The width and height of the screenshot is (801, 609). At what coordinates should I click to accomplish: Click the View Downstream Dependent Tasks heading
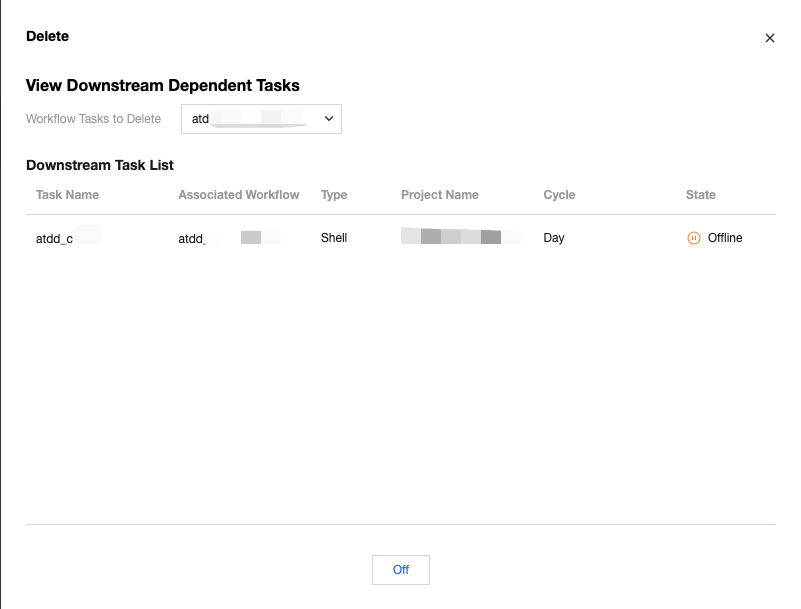click(x=163, y=86)
